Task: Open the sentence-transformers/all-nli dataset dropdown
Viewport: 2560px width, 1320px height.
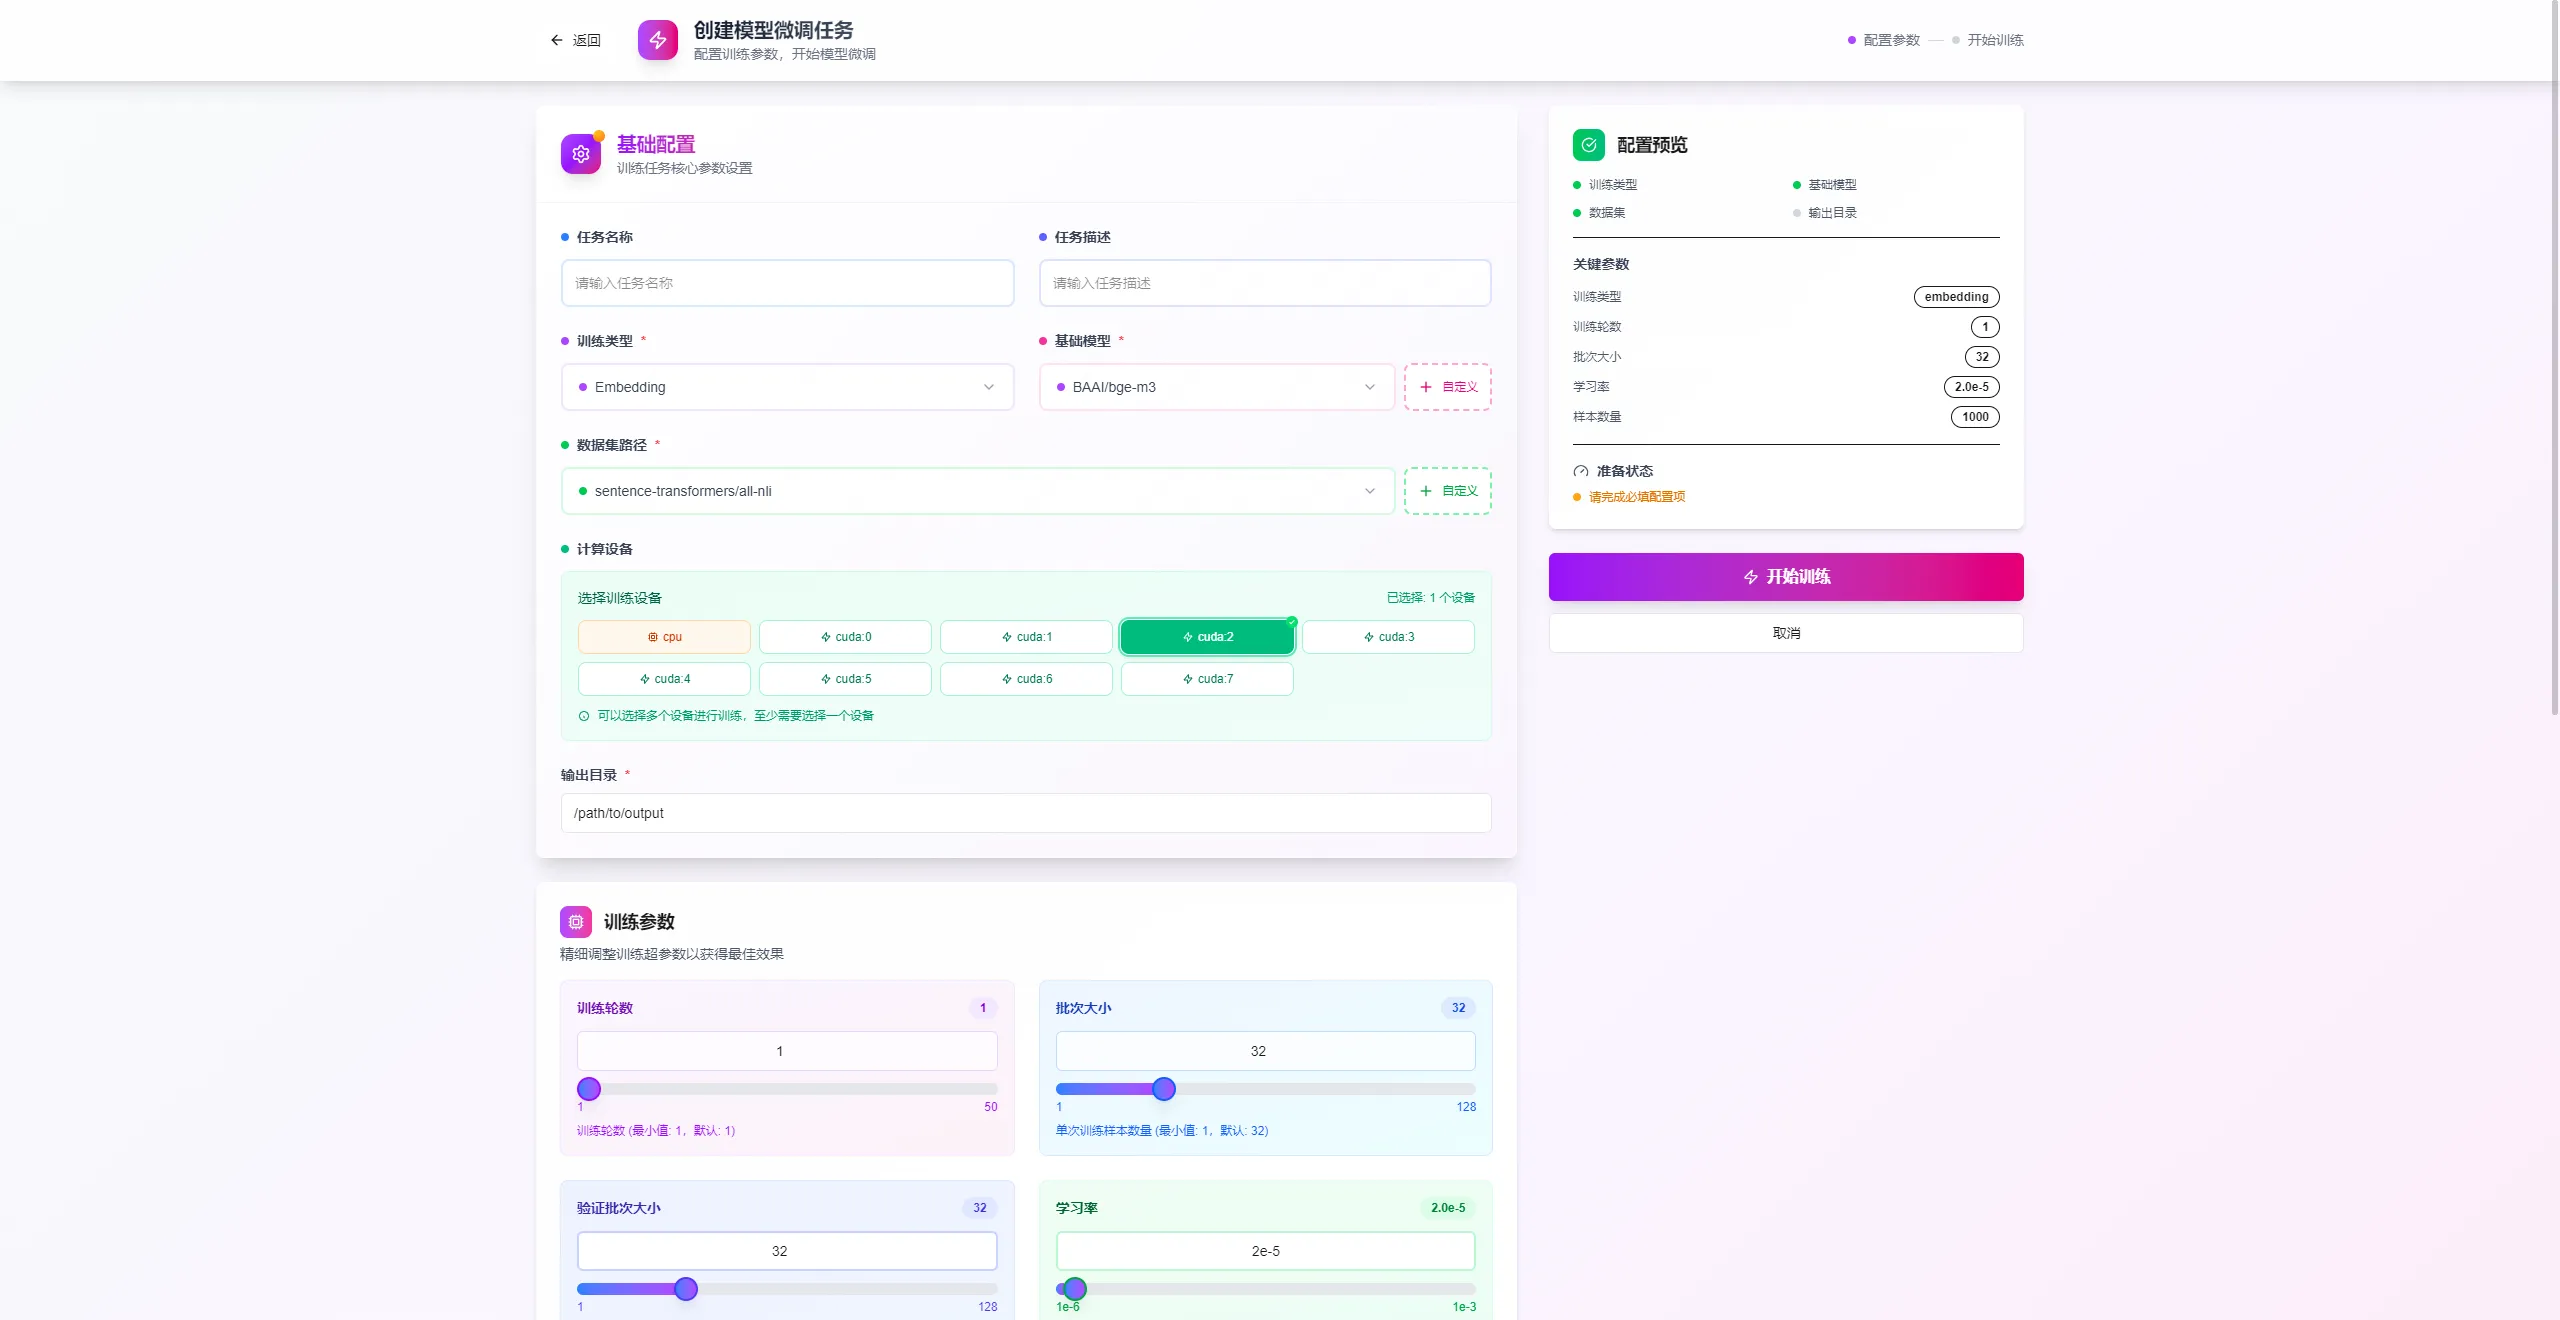Action: point(977,491)
